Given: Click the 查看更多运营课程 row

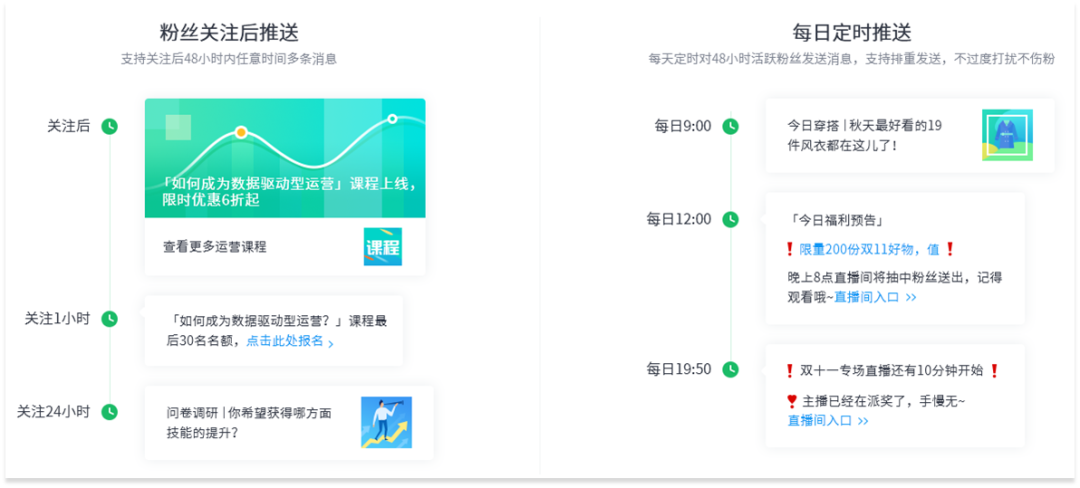Looking at the screenshot, I should tap(285, 247).
